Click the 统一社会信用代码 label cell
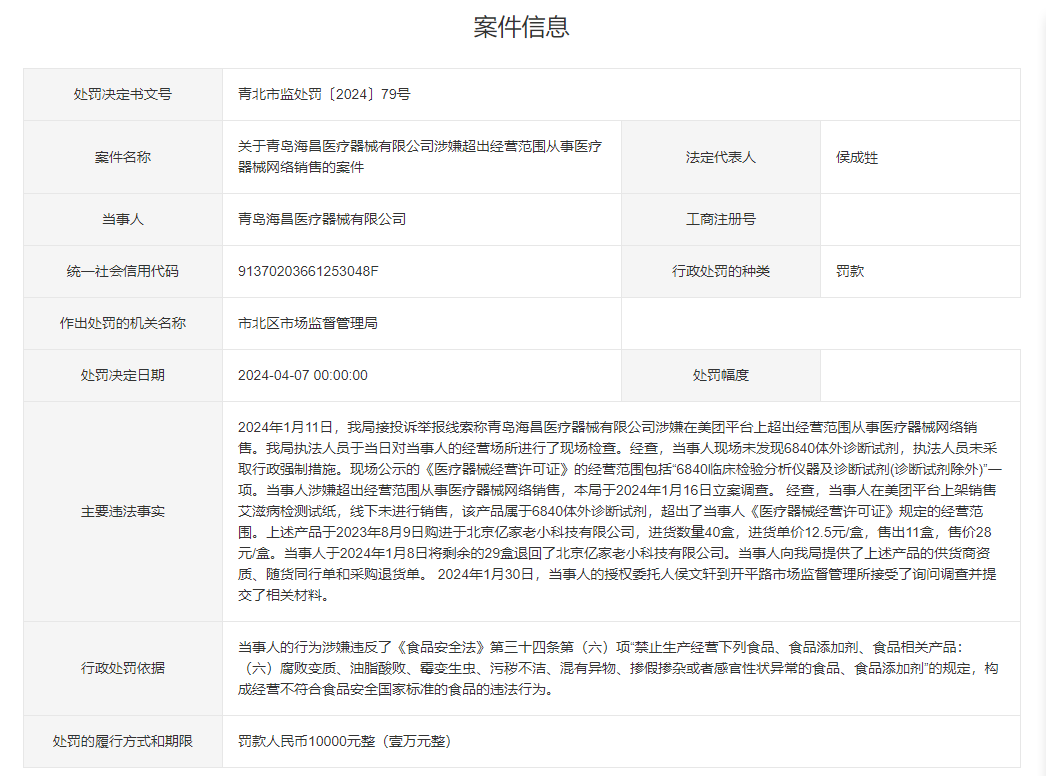 point(123,271)
